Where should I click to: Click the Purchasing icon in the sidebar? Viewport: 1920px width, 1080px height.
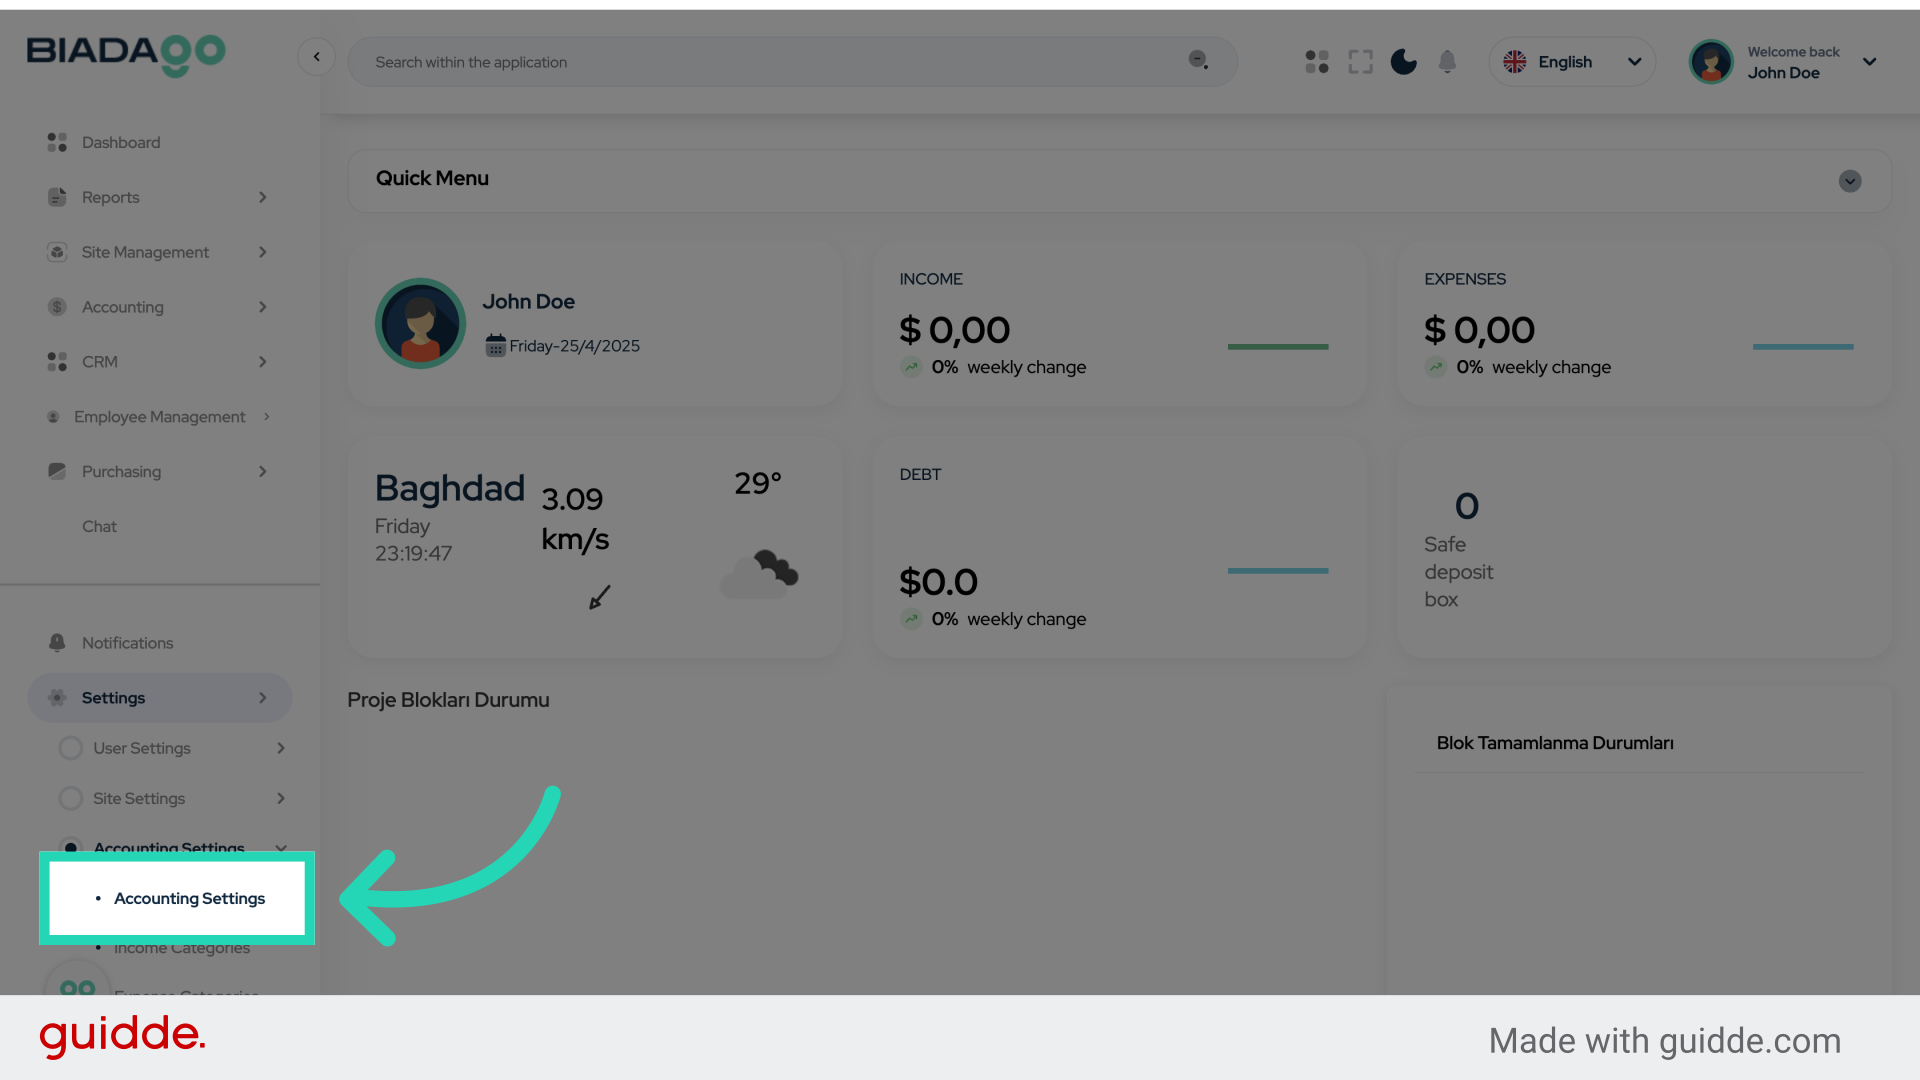57,471
